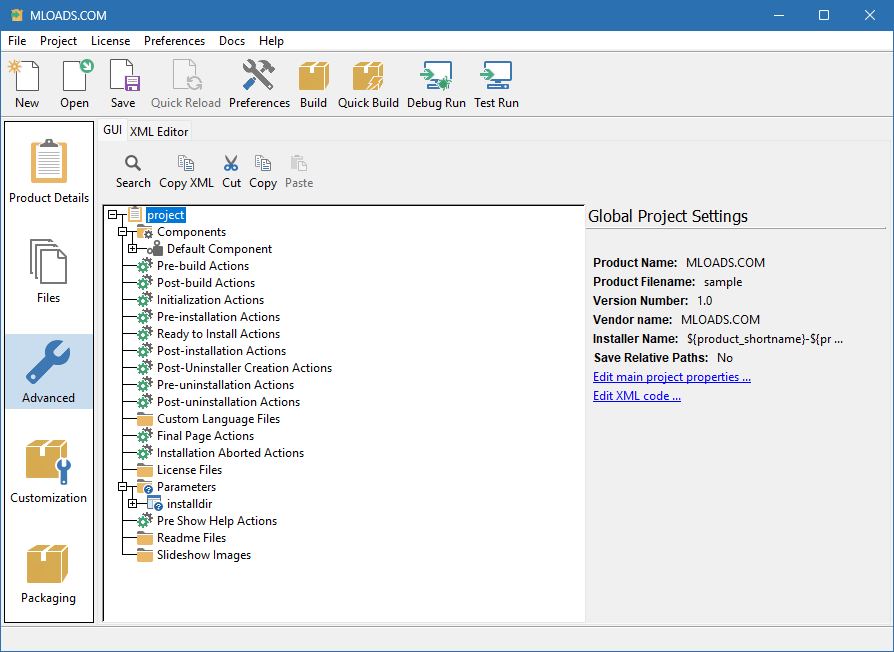Click the Build box icon

tap(314, 76)
